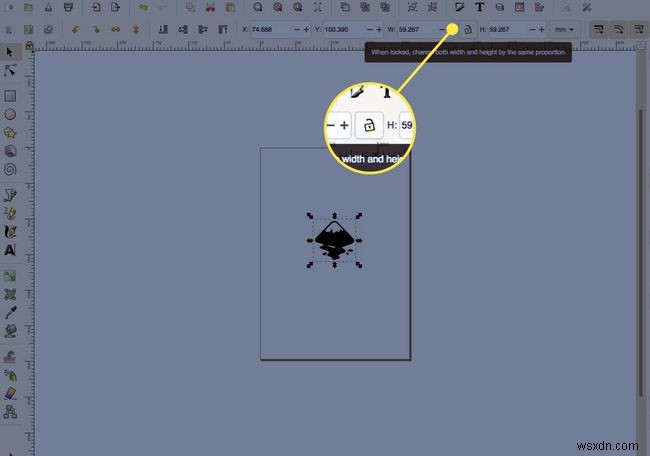The width and height of the screenshot is (650, 456).
Task: Click the Import icon
Action: click(96, 7)
